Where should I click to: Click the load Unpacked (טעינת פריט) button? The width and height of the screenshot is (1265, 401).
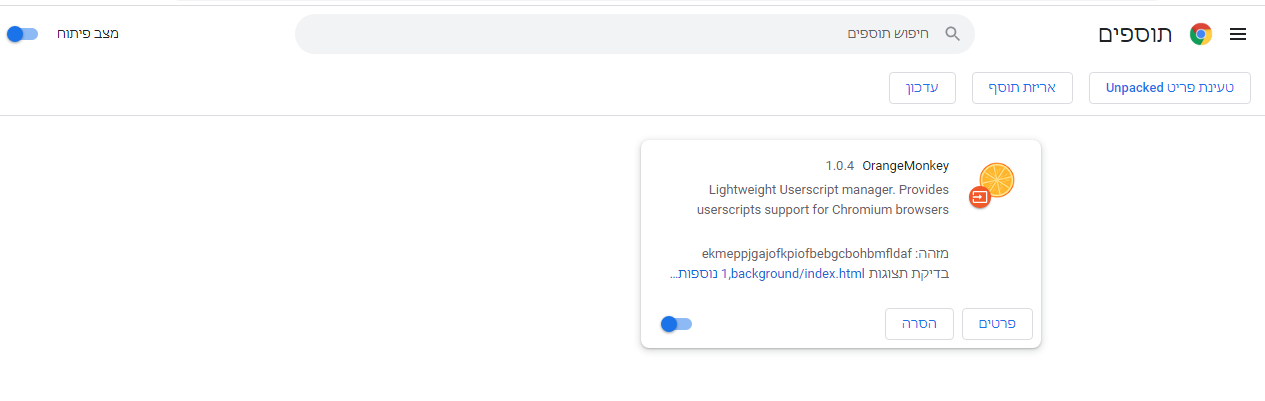click(x=1170, y=88)
